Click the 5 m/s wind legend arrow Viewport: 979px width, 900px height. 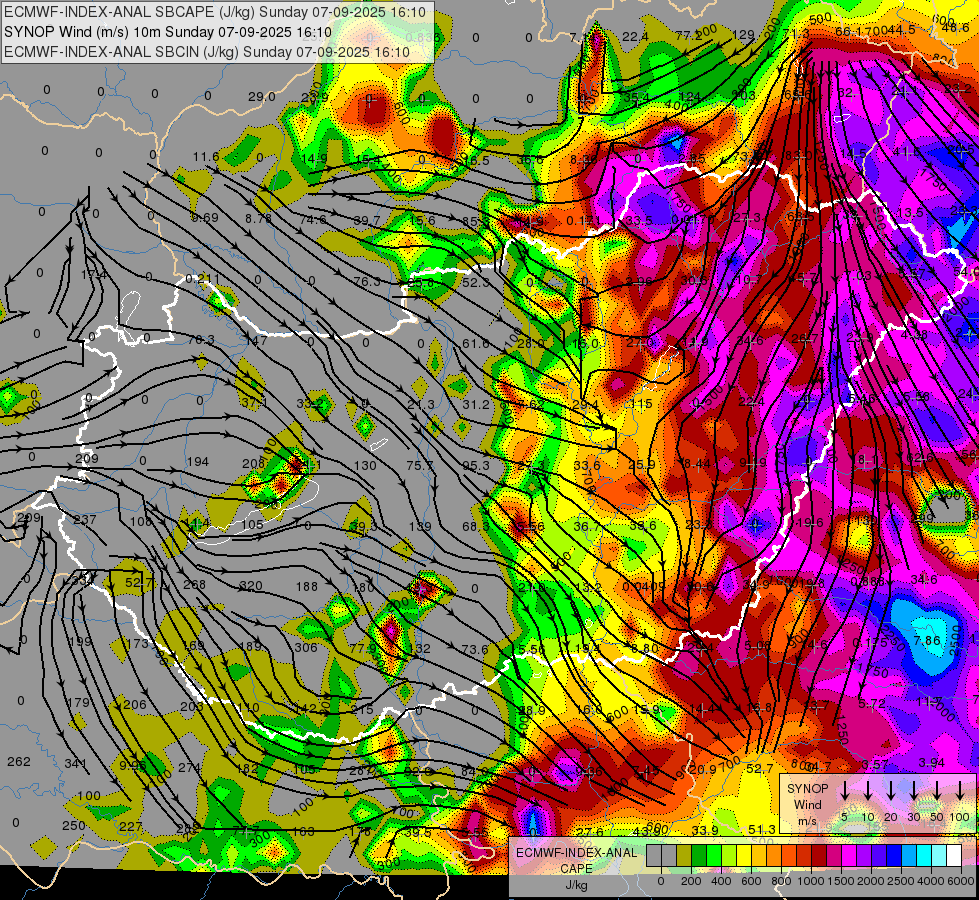click(844, 791)
